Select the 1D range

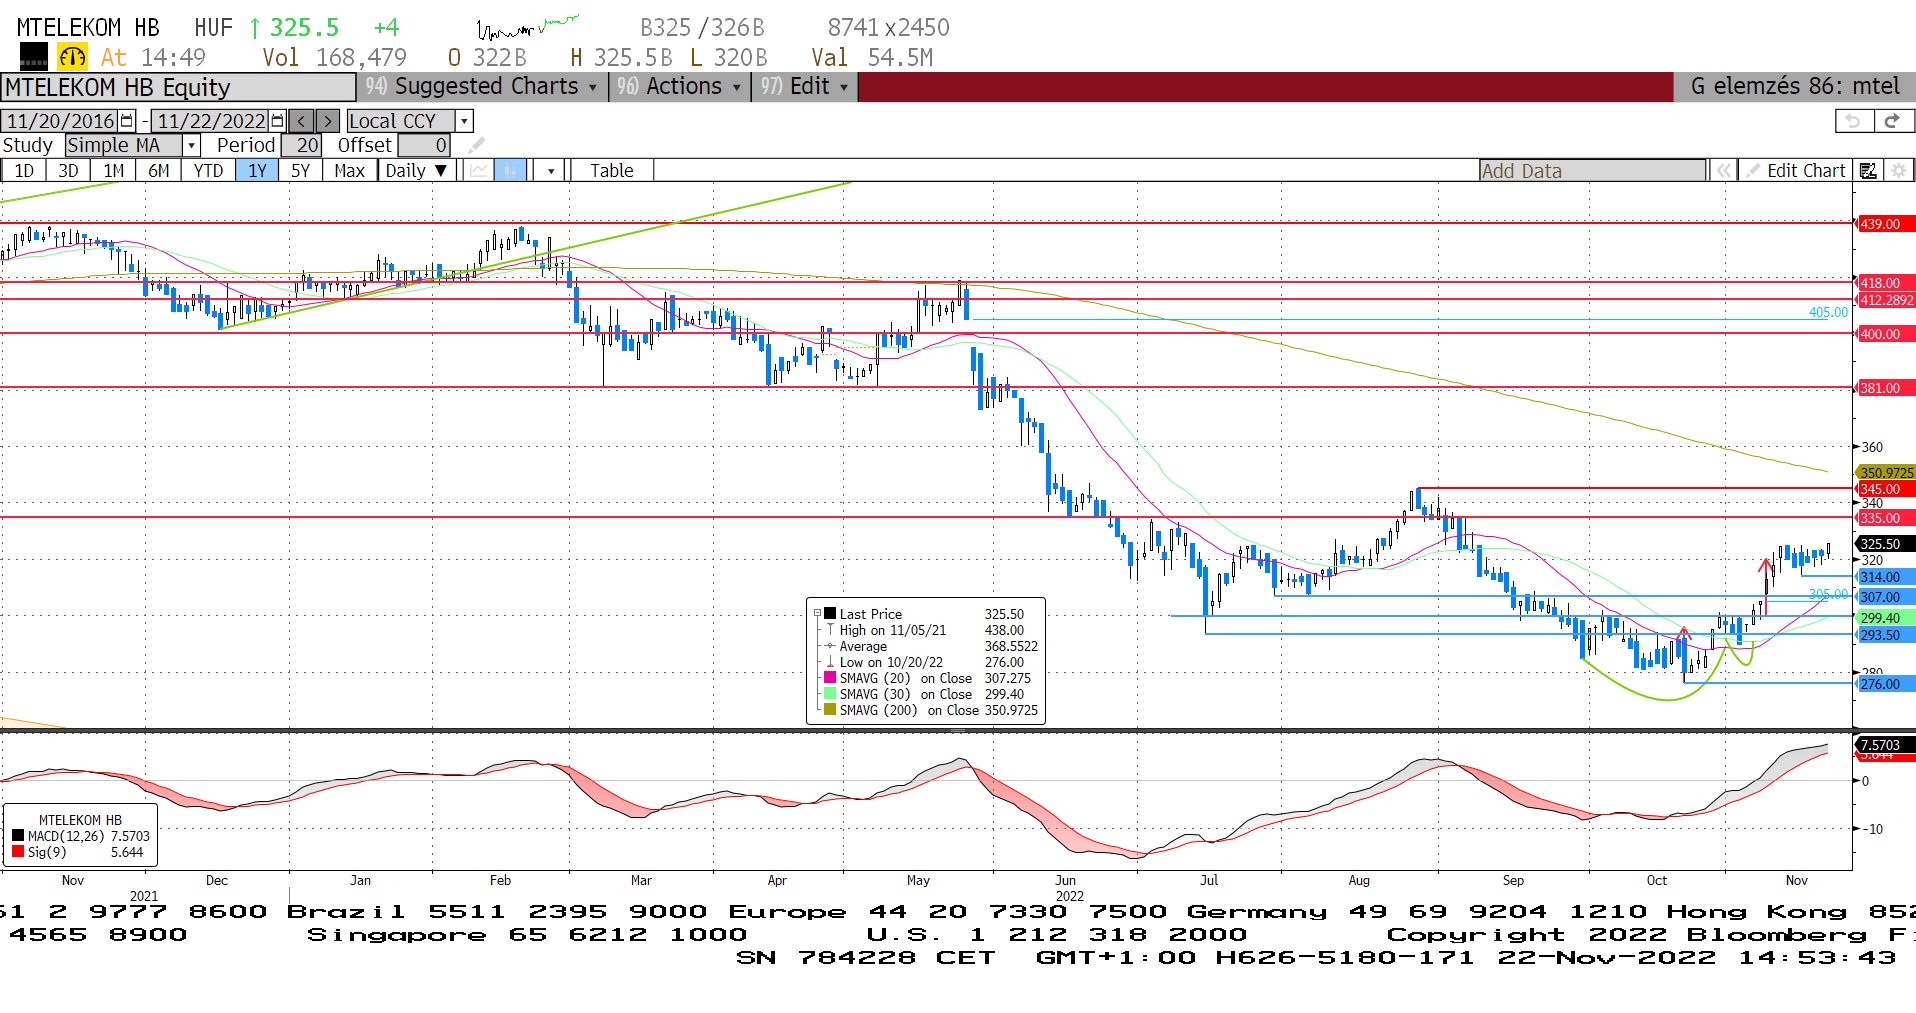pos(24,171)
